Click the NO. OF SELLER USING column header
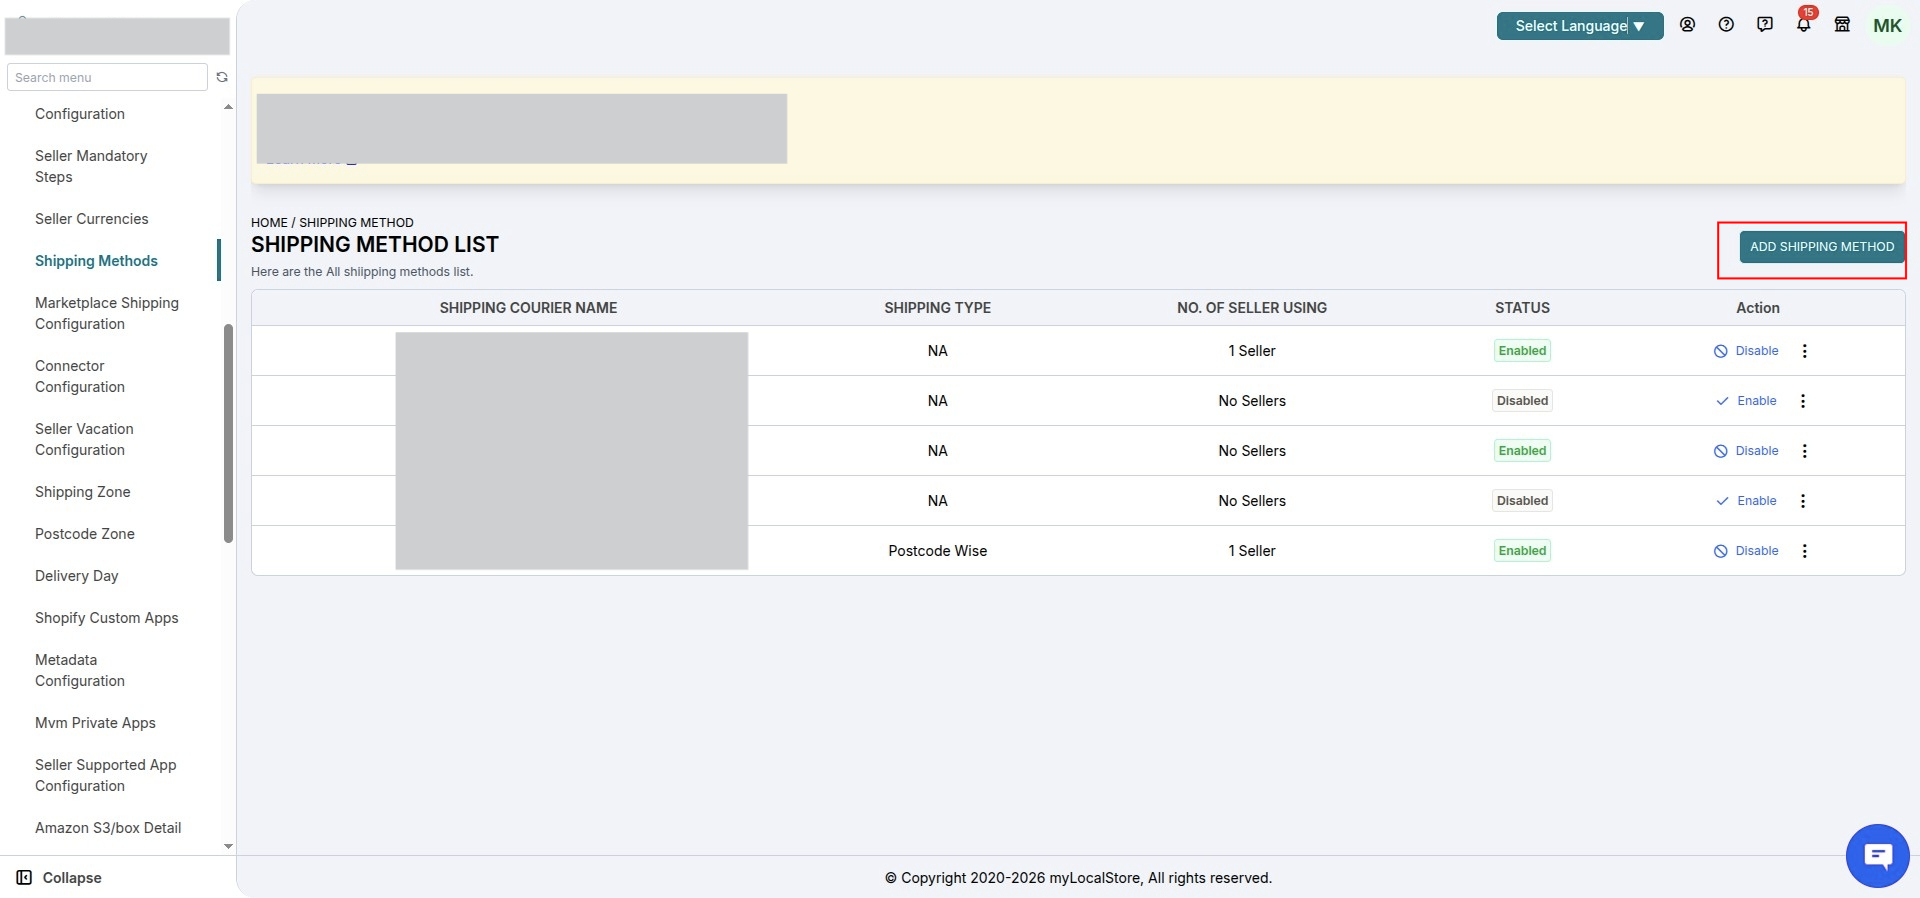The image size is (1920, 898). point(1252,308)
